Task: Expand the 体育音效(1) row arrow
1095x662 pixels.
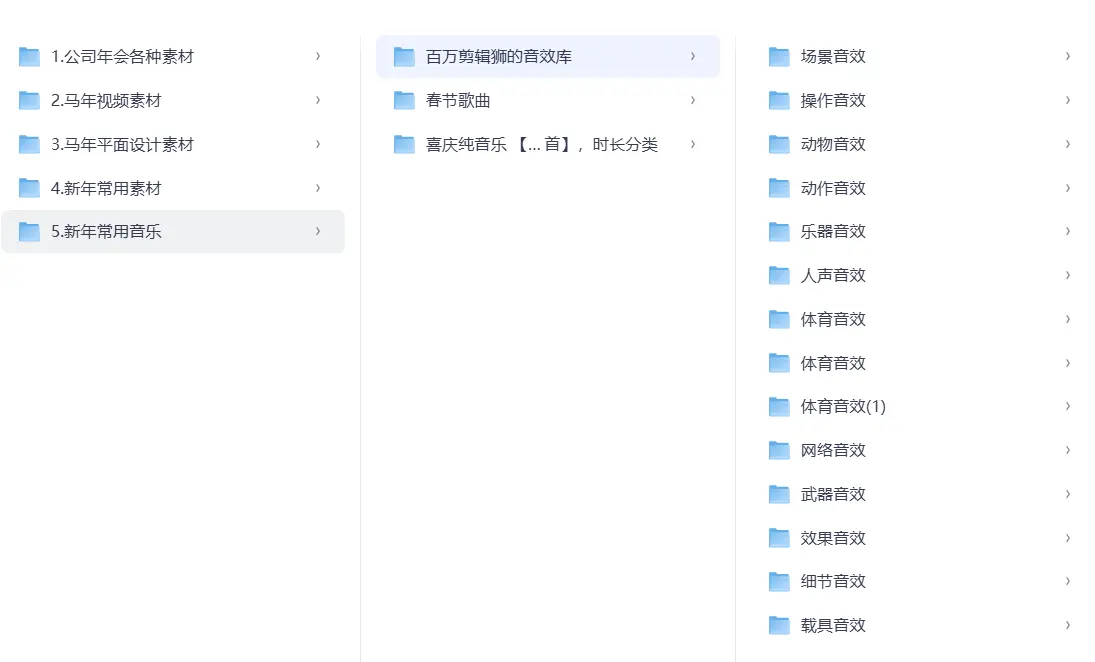Action: click(x=1068, y=406)
